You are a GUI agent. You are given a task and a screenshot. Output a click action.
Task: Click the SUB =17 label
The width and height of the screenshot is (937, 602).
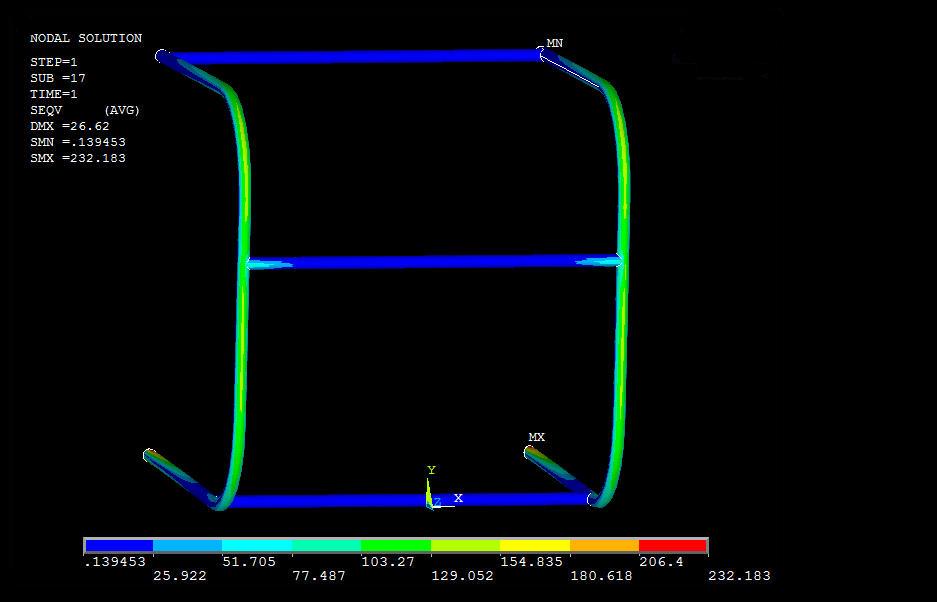(58, 78)
